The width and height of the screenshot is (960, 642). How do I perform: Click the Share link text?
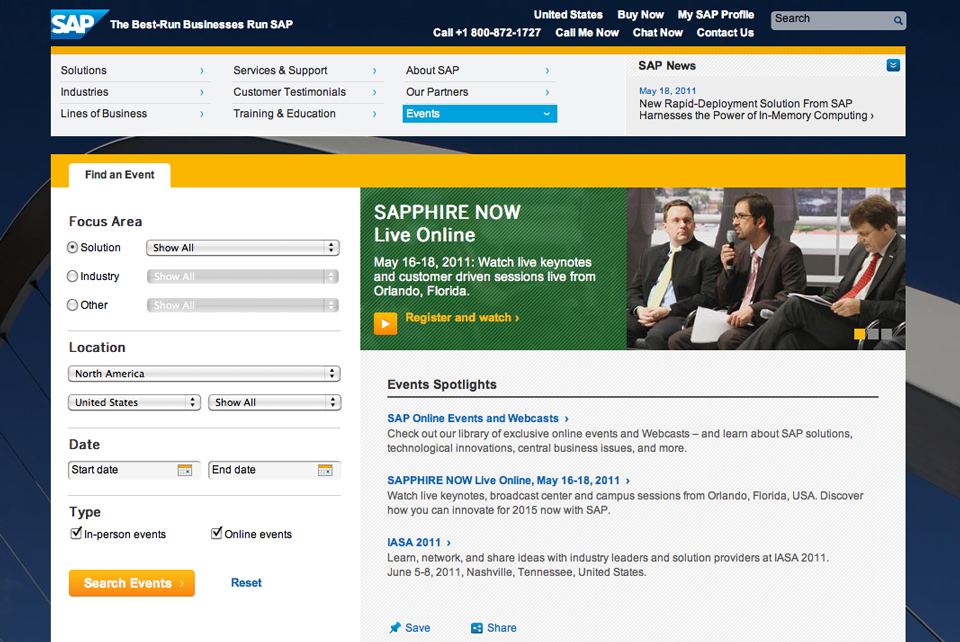coord(501,628)
